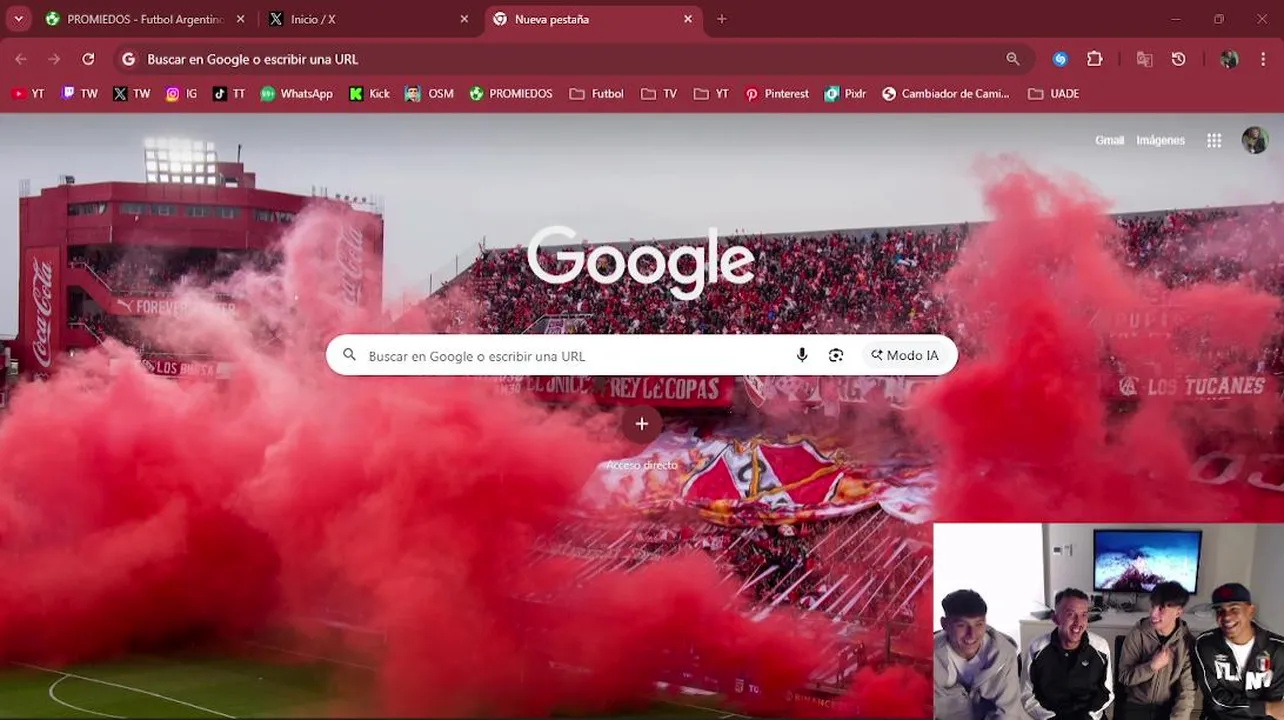Click the Google search box
Viewport: 1284px width, 720px height.
[641, 355]
